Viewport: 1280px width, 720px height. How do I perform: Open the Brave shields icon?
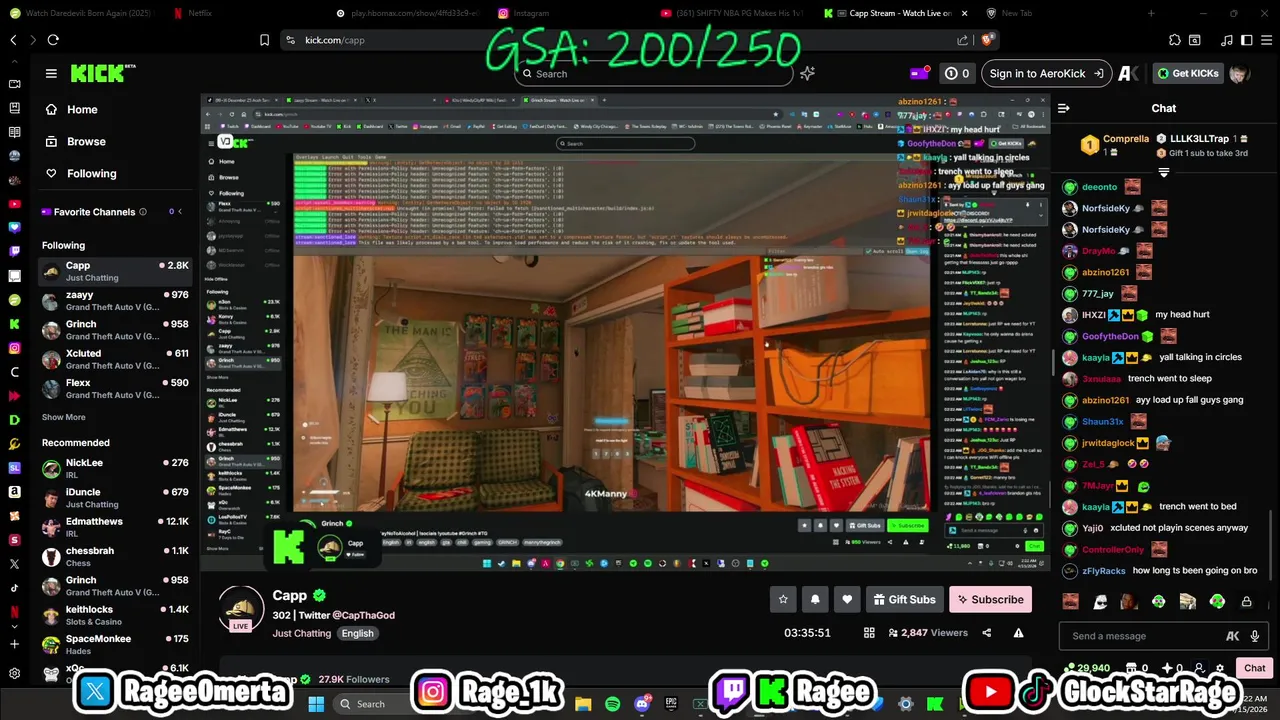pyautogui.click(x=988, y=40)
